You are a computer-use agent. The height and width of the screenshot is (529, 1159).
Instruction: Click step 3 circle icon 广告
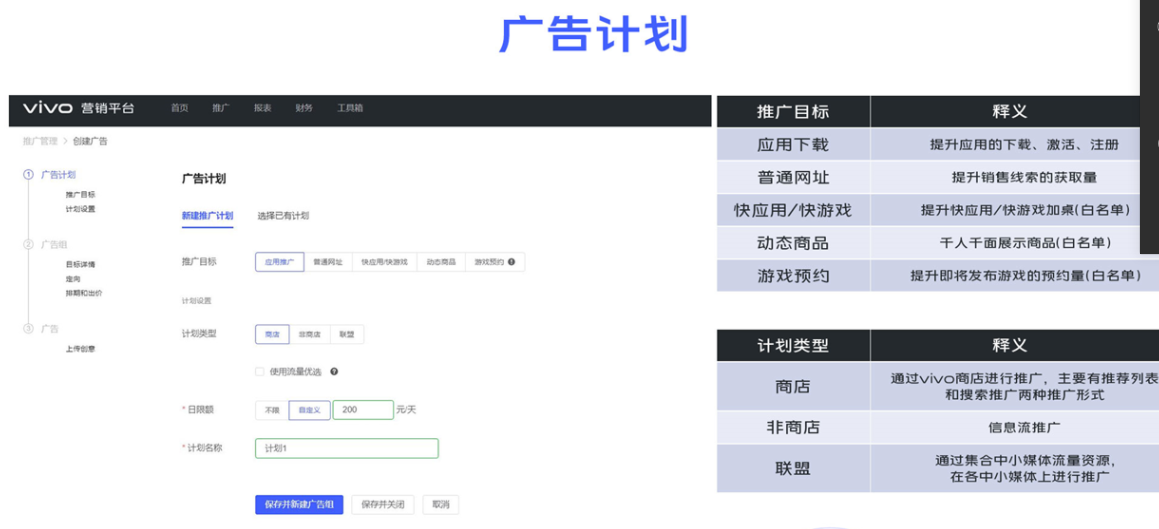28,329
